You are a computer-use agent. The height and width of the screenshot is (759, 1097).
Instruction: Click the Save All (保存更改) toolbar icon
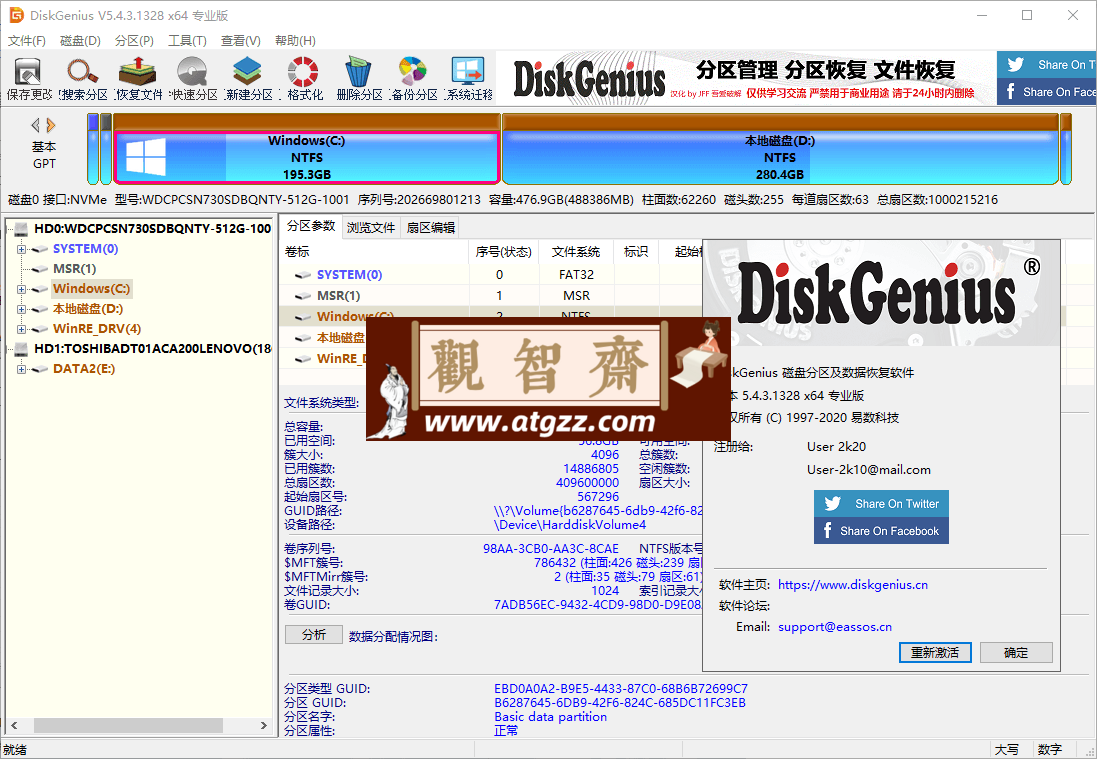[x=29, y=78]
